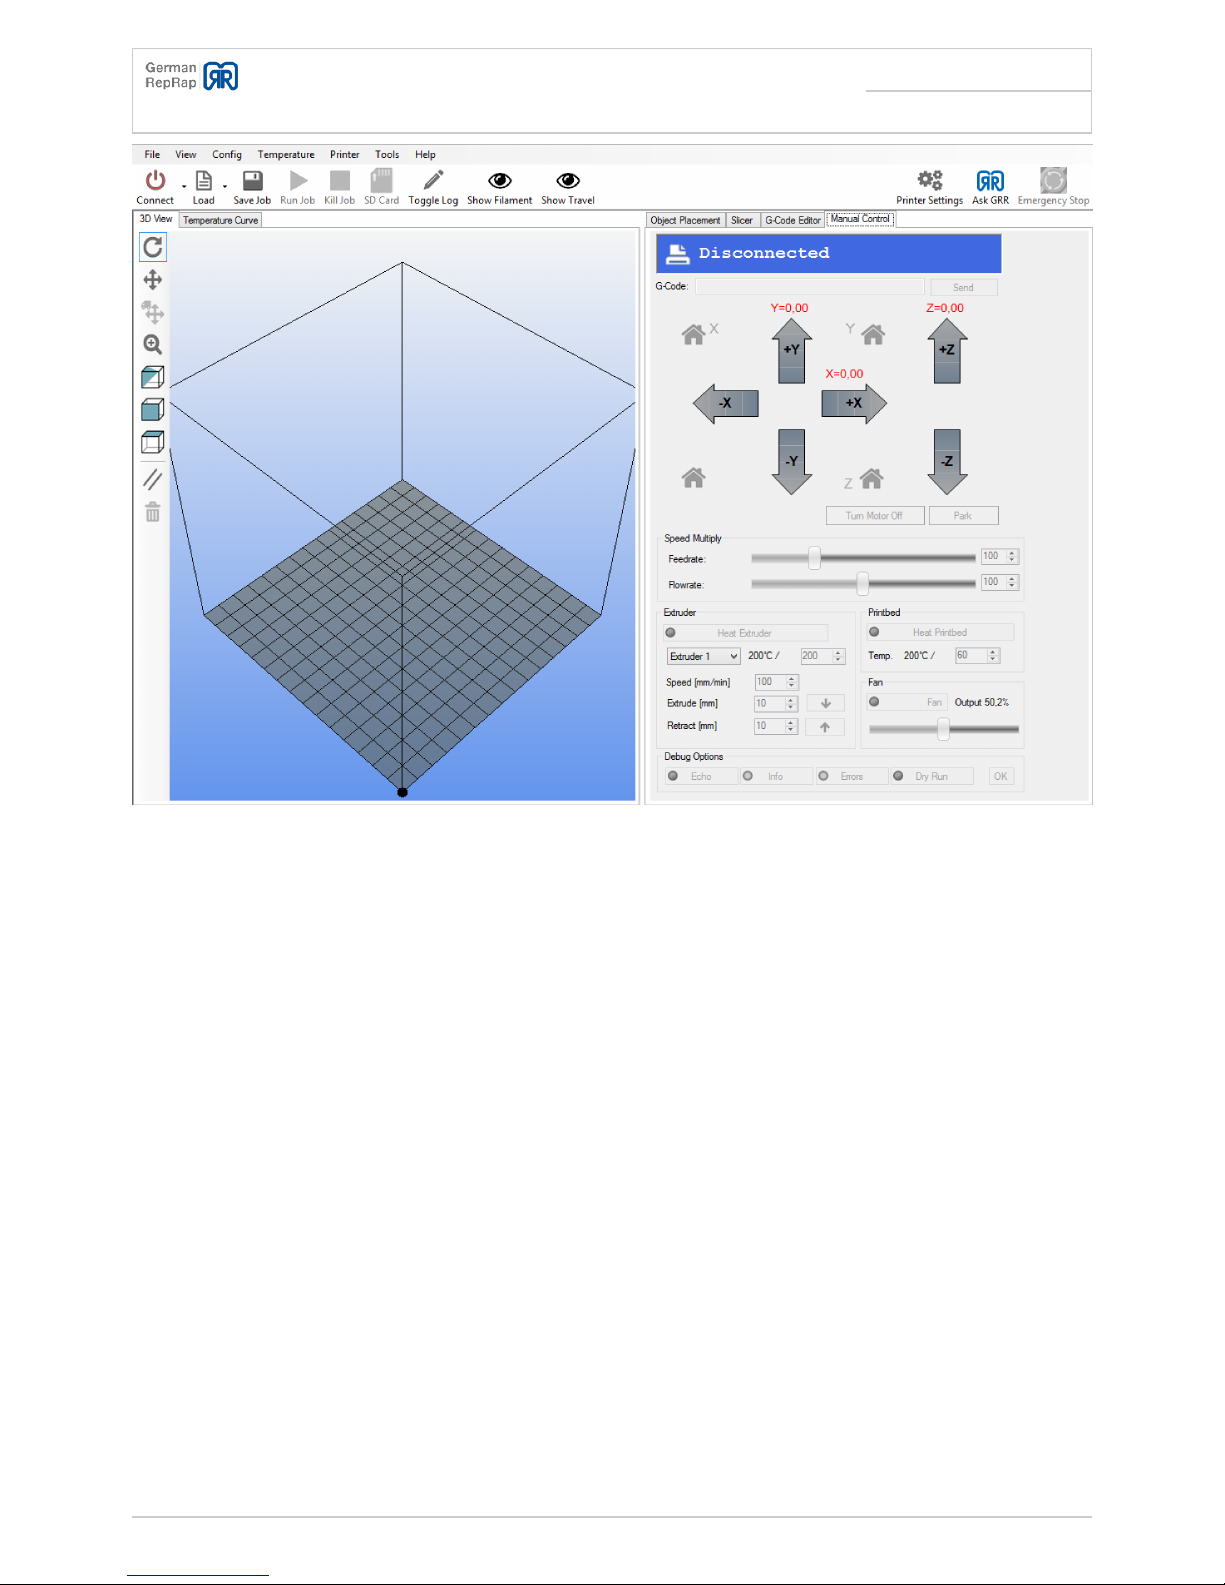Image resolution: width=1225 pixels, height=1585 pixels.
Task: Open the Load dropdown arrow
Action: point(225,186)
